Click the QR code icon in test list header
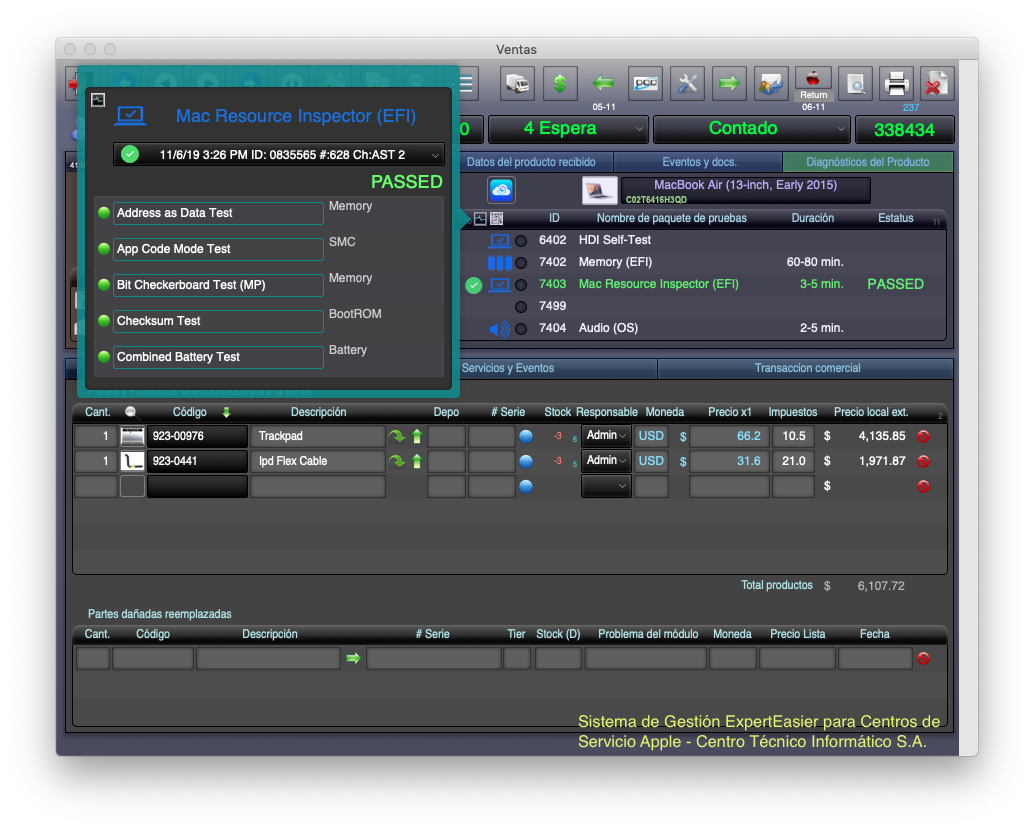 coord(497,218)
